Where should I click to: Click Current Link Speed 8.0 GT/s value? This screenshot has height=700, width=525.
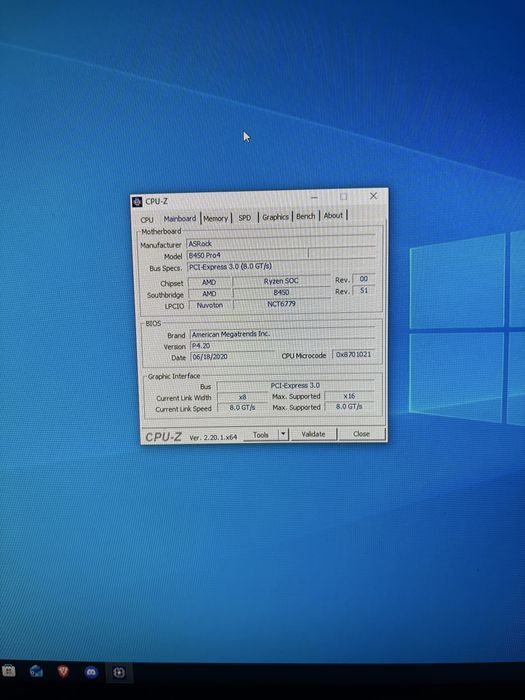tap(242, 408)
